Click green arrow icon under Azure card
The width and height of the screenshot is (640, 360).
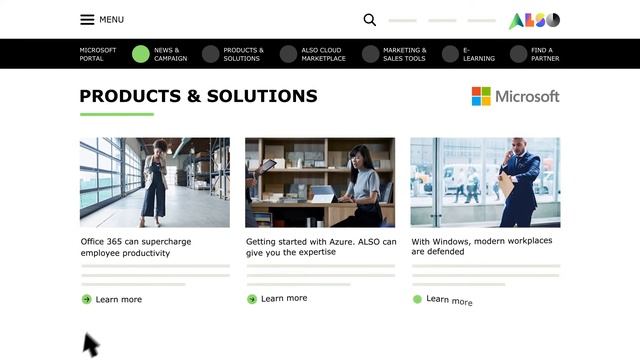[252, 299]
